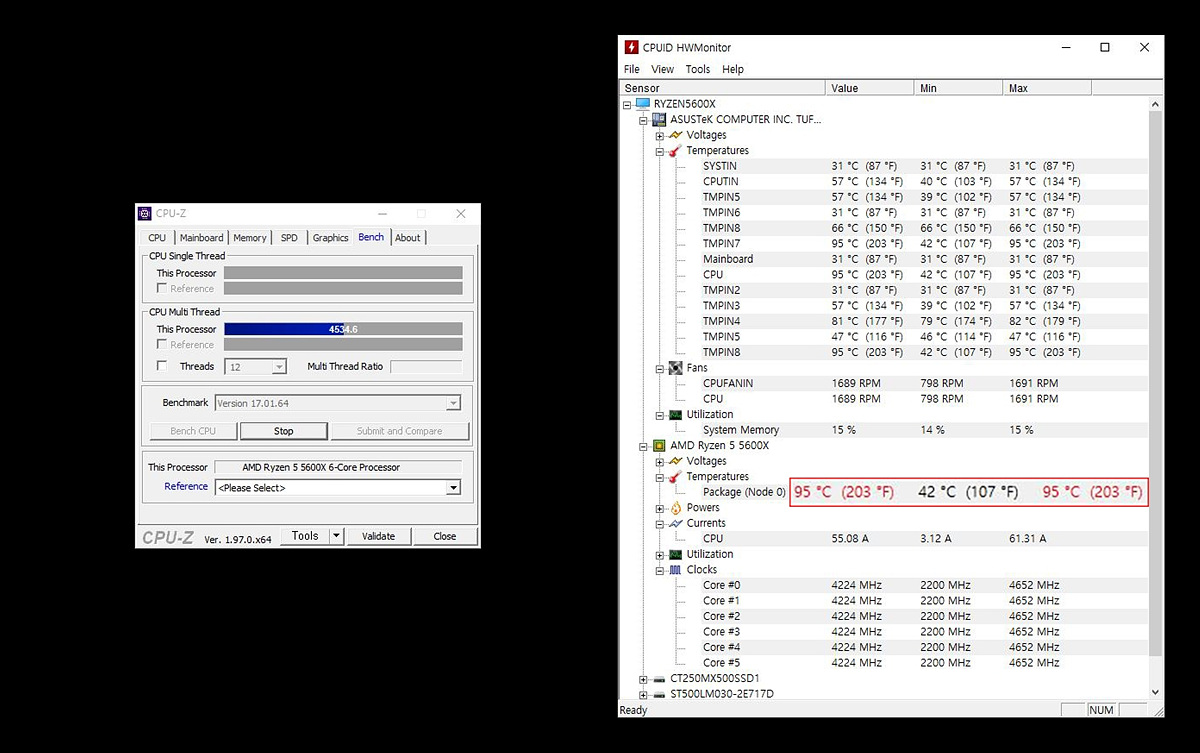Viewport: 1200px width, 753px height.
Task: Click the Close button in CPU-Z
Action: [445, 536]
